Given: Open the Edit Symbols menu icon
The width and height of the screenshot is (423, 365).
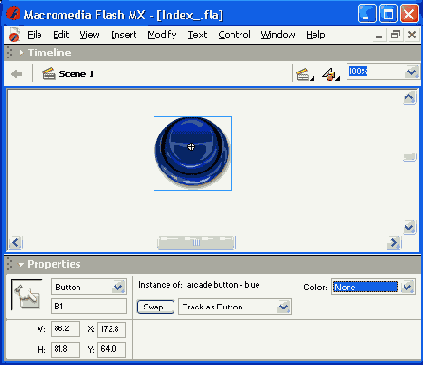Looking at the screenshot, I should click(330, 74).
